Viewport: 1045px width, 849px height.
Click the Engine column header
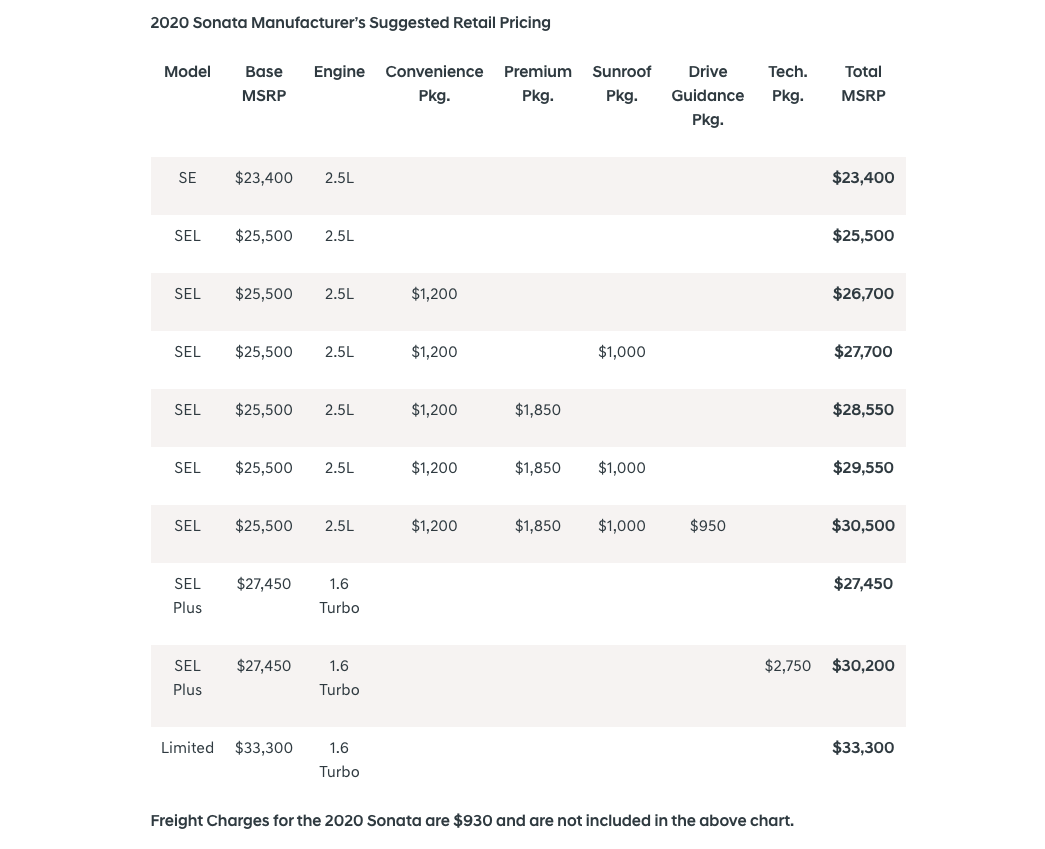pos(339,72)
